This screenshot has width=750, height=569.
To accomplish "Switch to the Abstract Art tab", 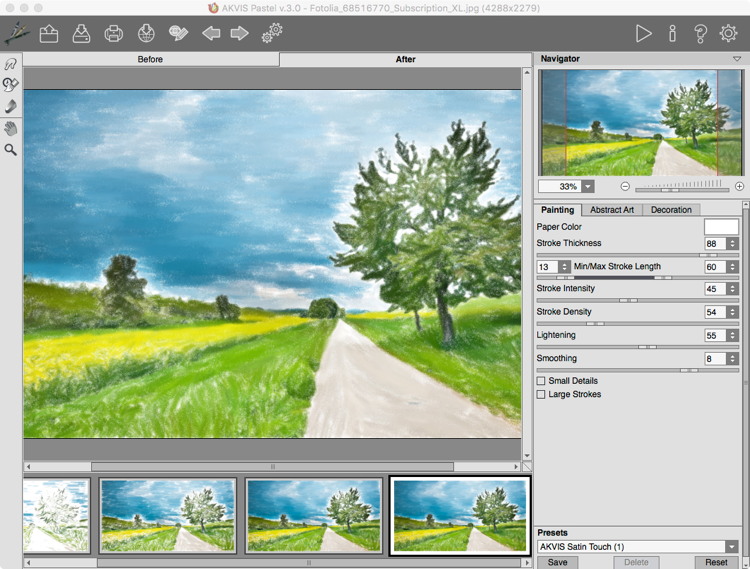I will tap(612, 210).
